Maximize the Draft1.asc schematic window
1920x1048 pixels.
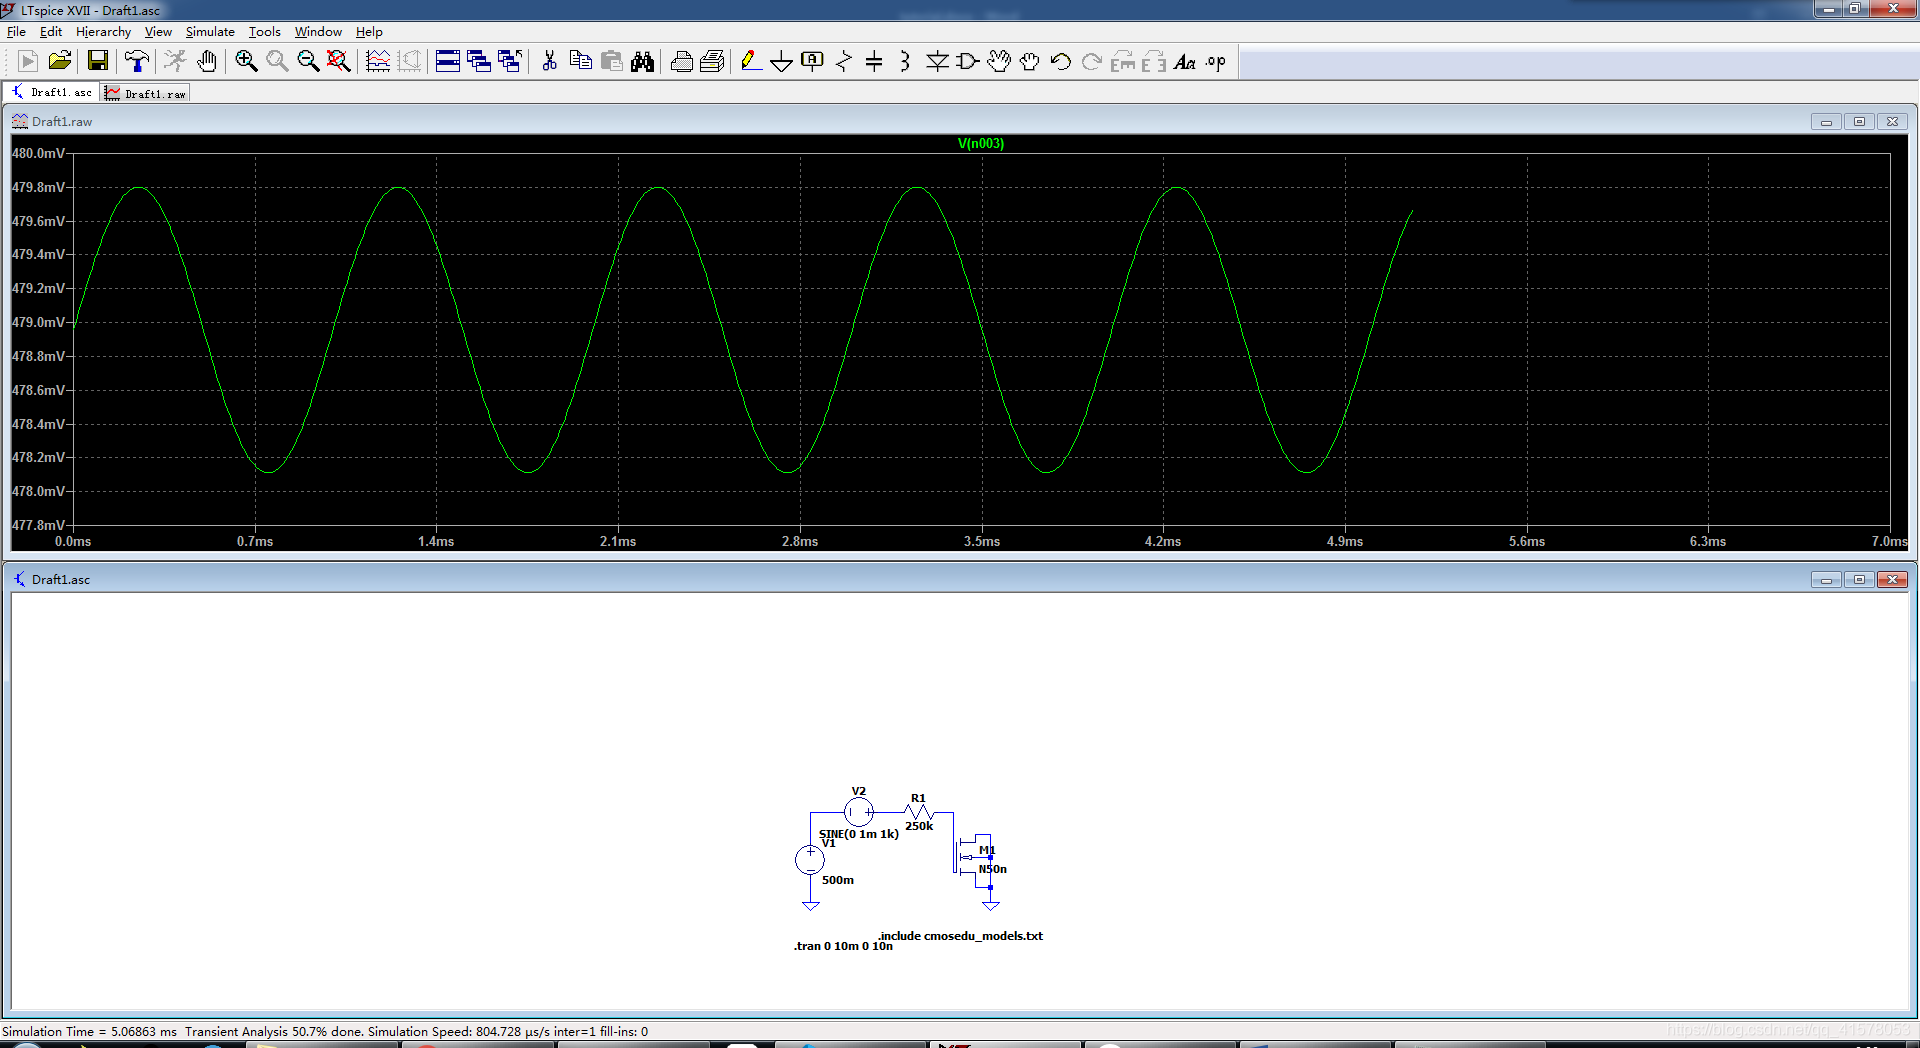tap(1859, 580)
